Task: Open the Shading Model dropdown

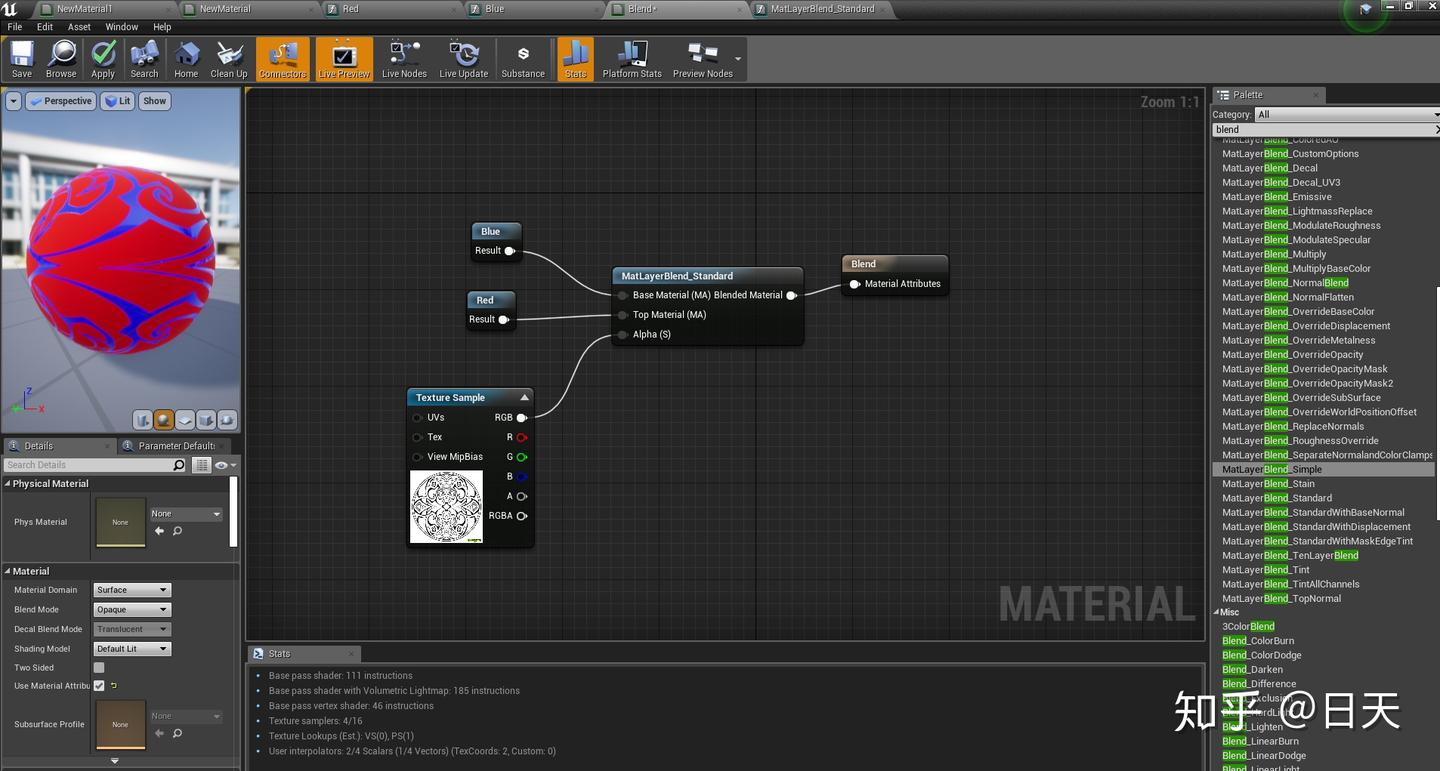Action: coord(132,649)
